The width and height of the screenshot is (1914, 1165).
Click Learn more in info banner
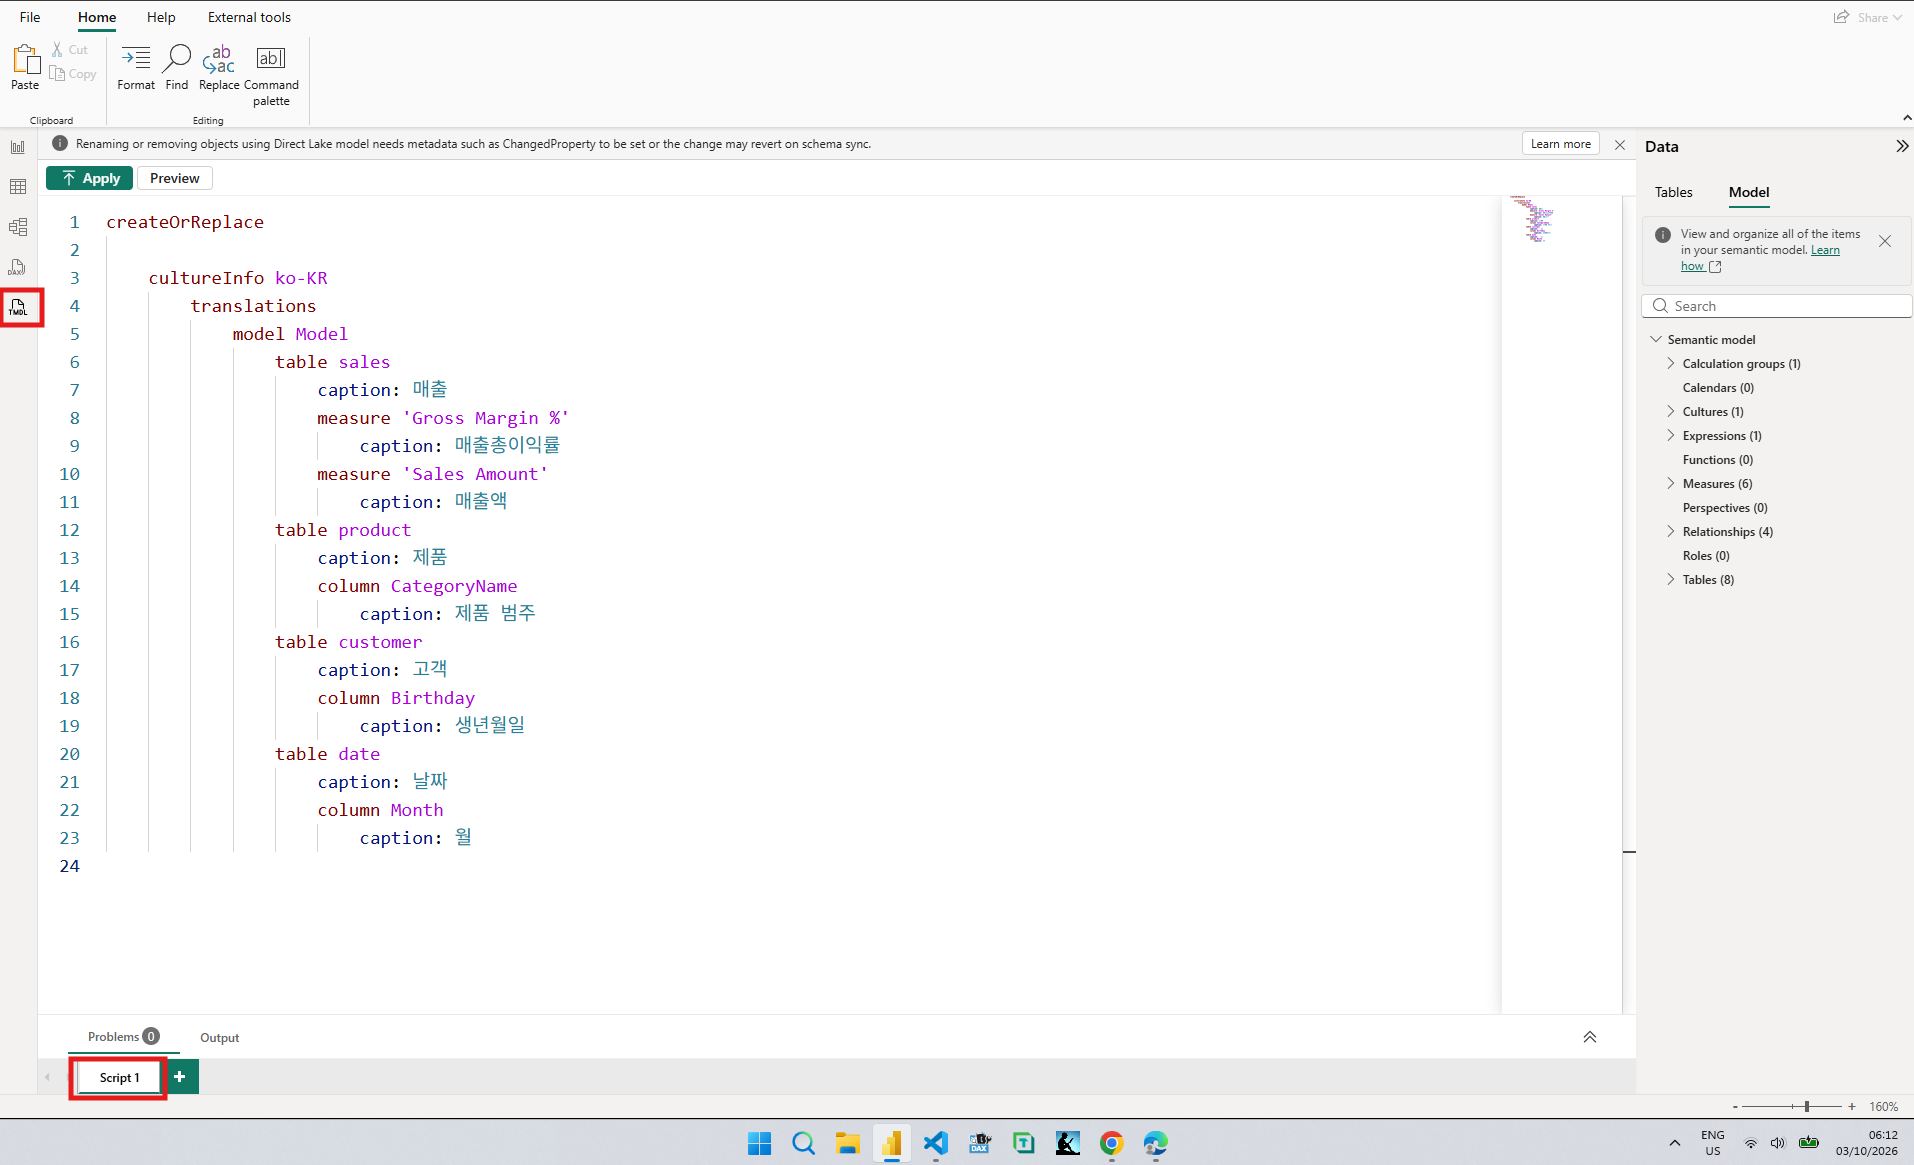1560,144
